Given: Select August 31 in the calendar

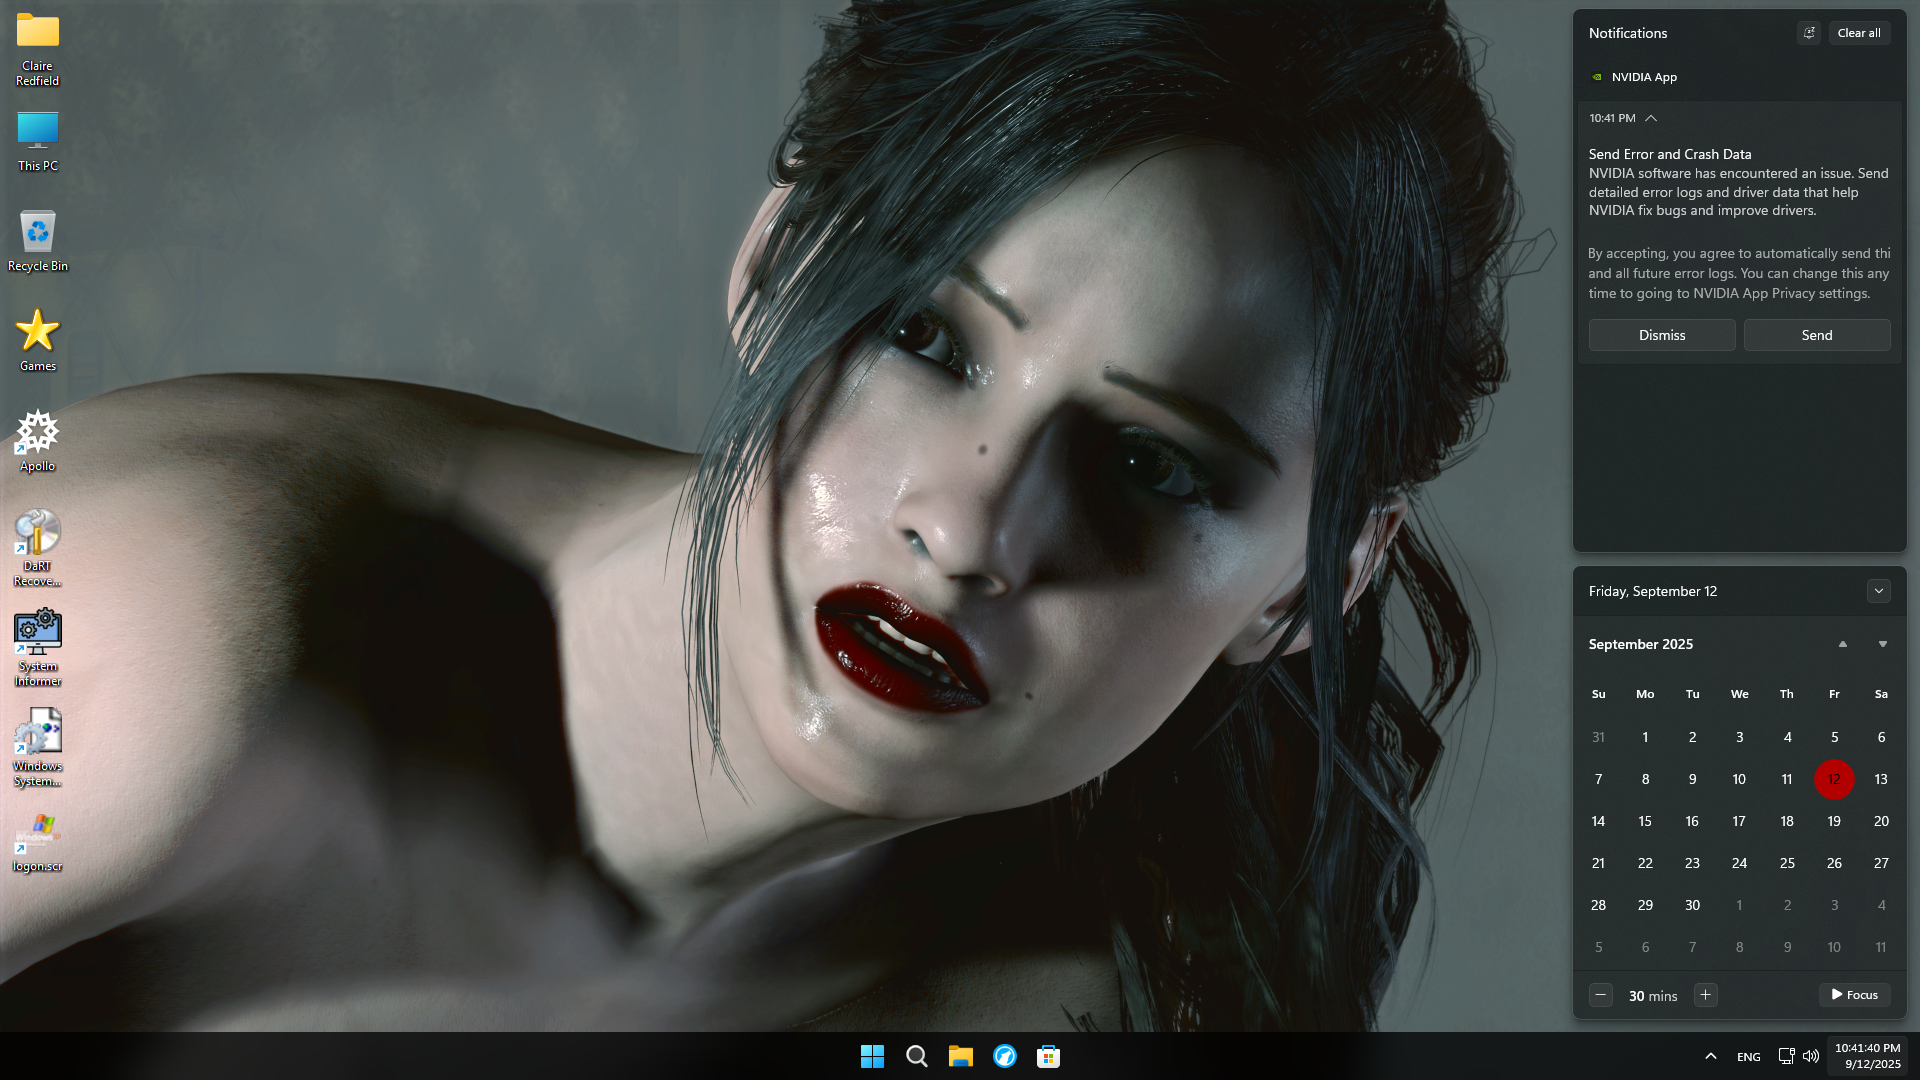Looking at the screenshot, I should [x=1598, y=737].
